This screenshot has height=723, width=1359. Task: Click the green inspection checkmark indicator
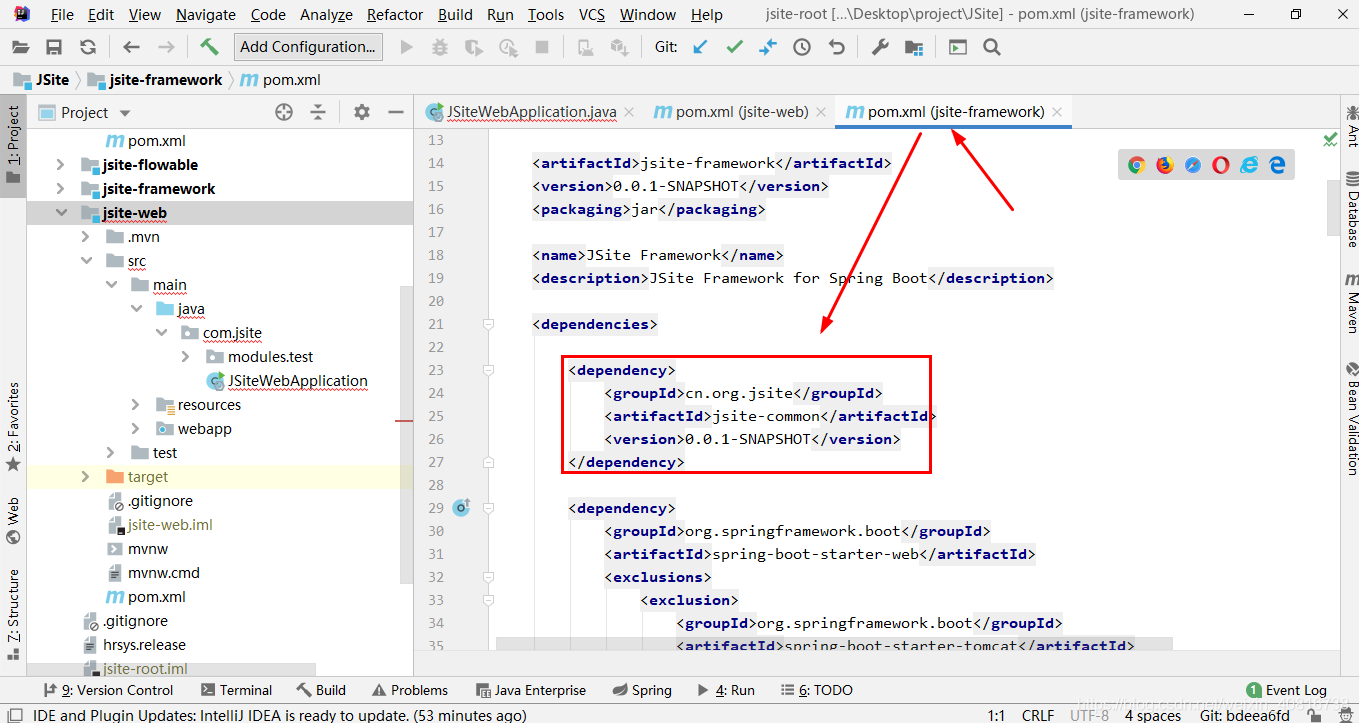1330,139
